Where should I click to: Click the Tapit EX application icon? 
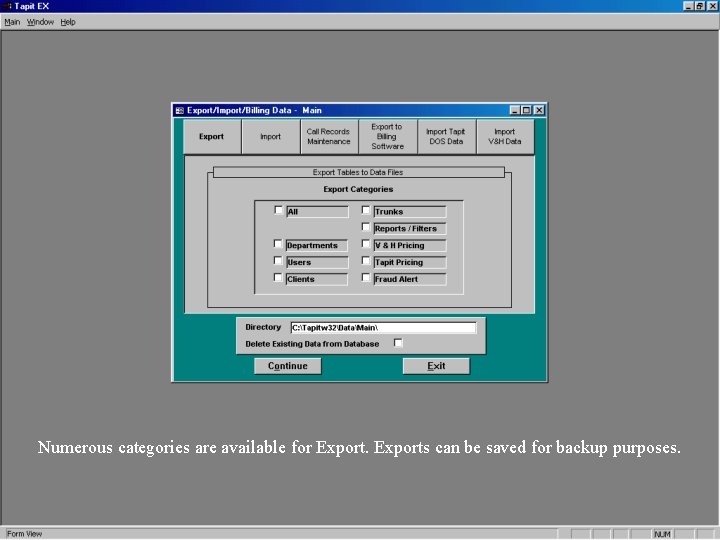[x=6, y=6]
